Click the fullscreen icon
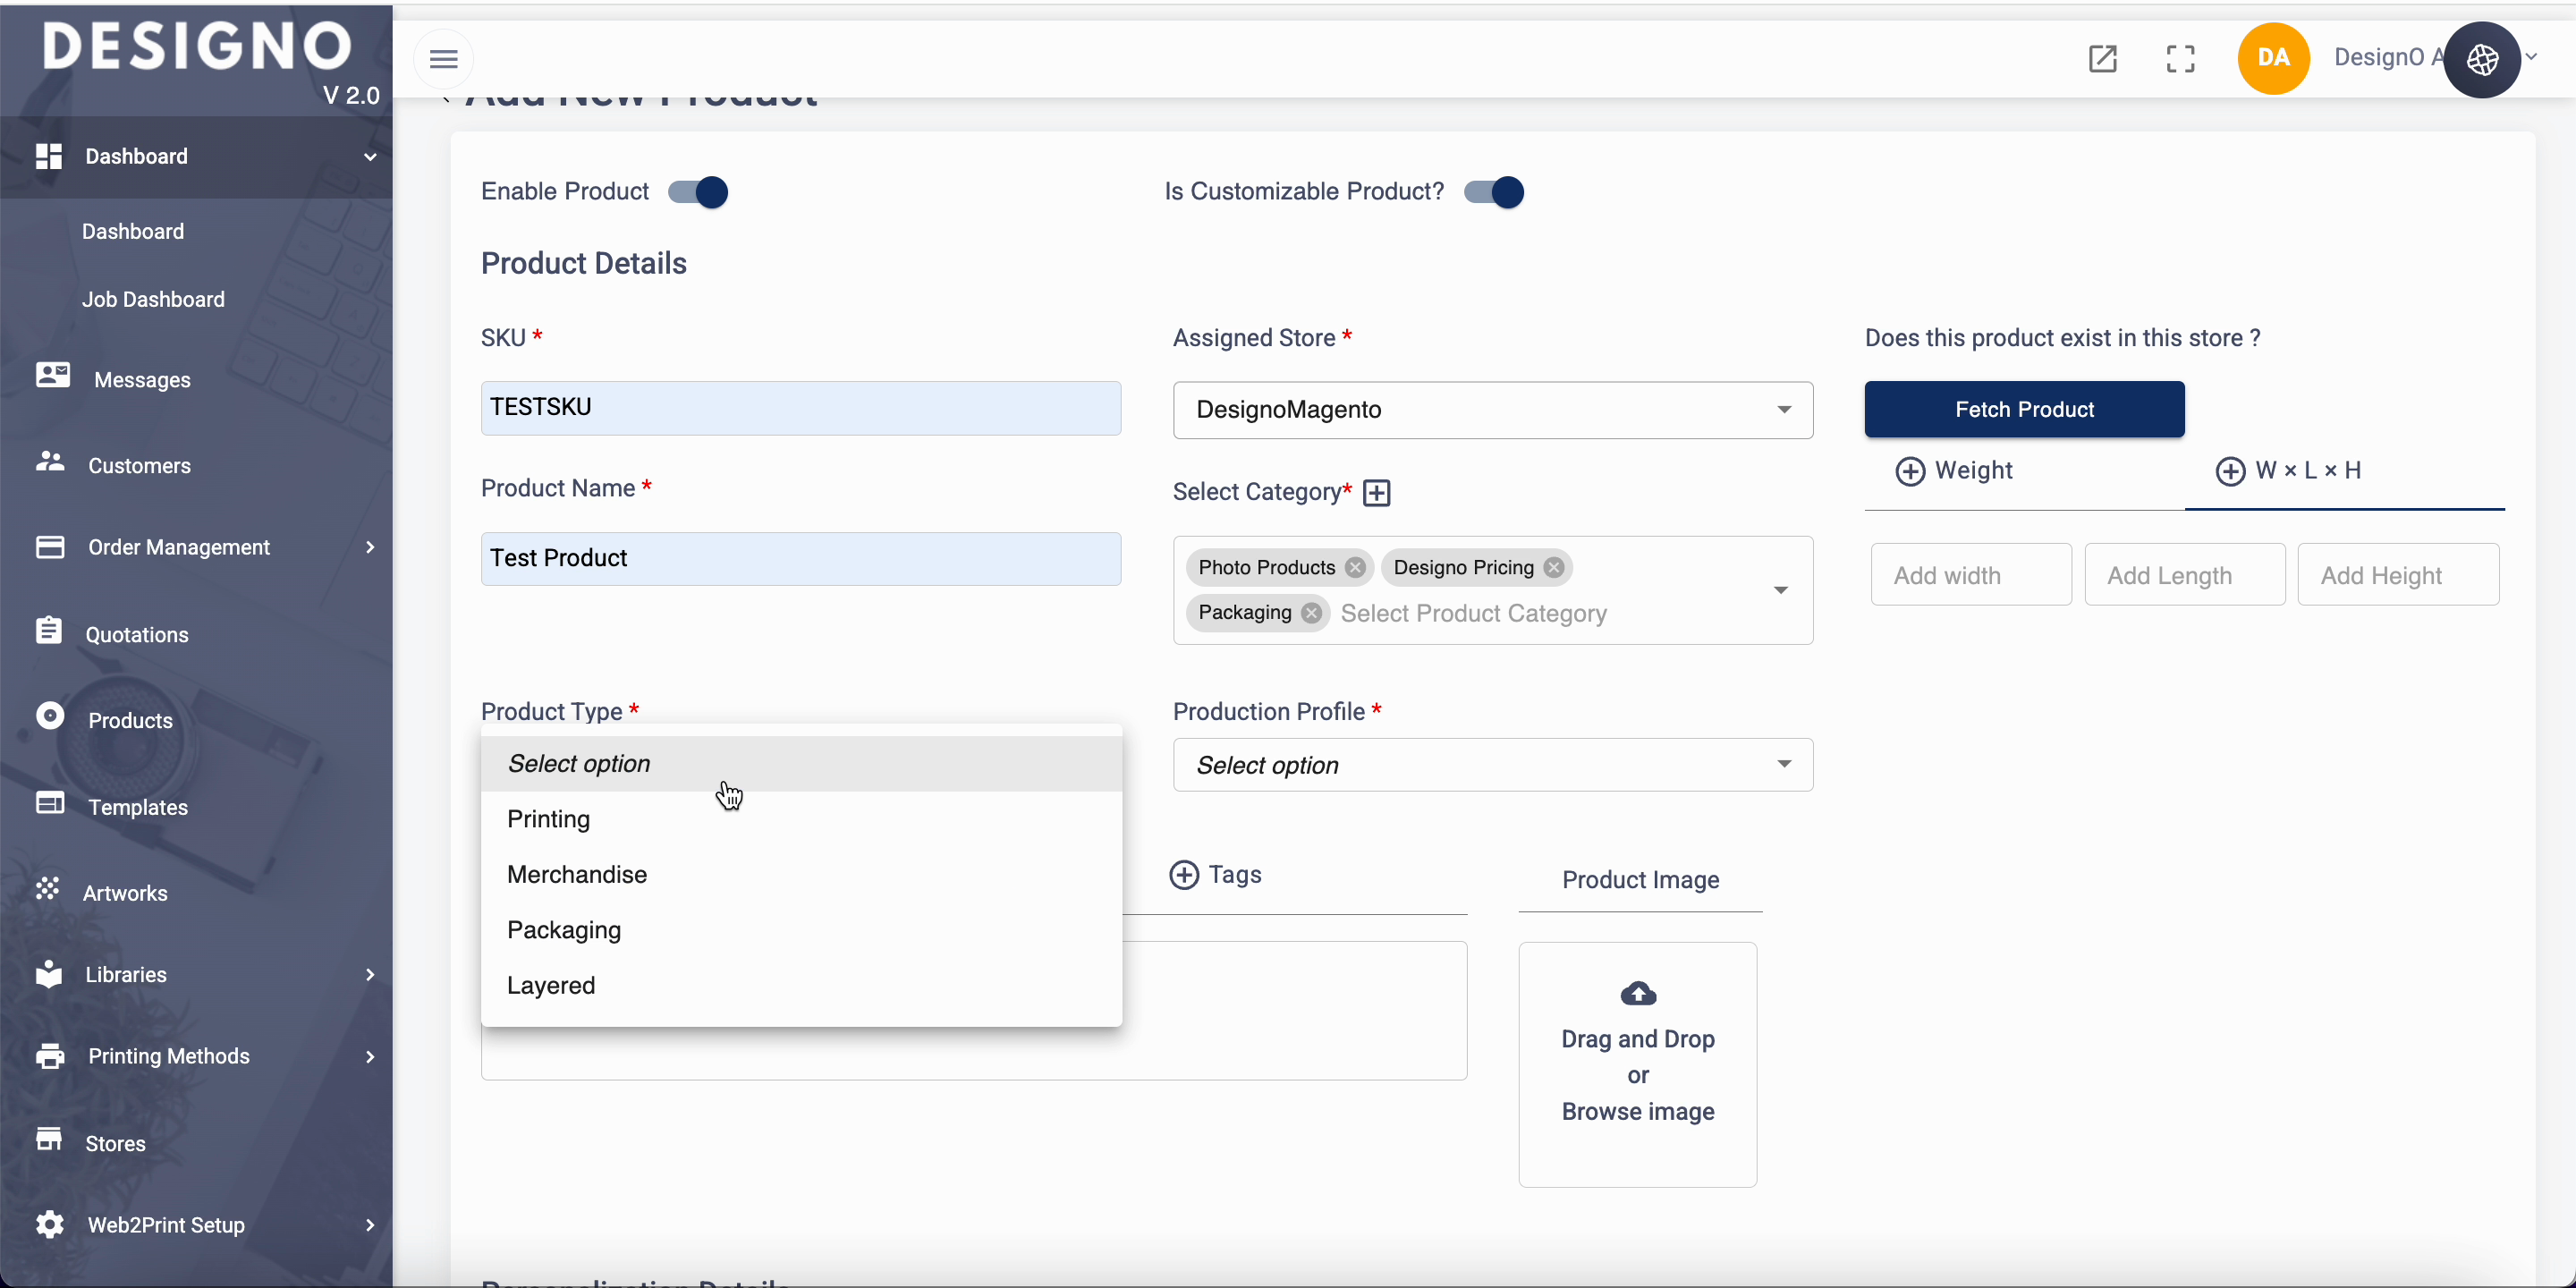The height and width of the screenshot is (1288, 2576). 2180,59
